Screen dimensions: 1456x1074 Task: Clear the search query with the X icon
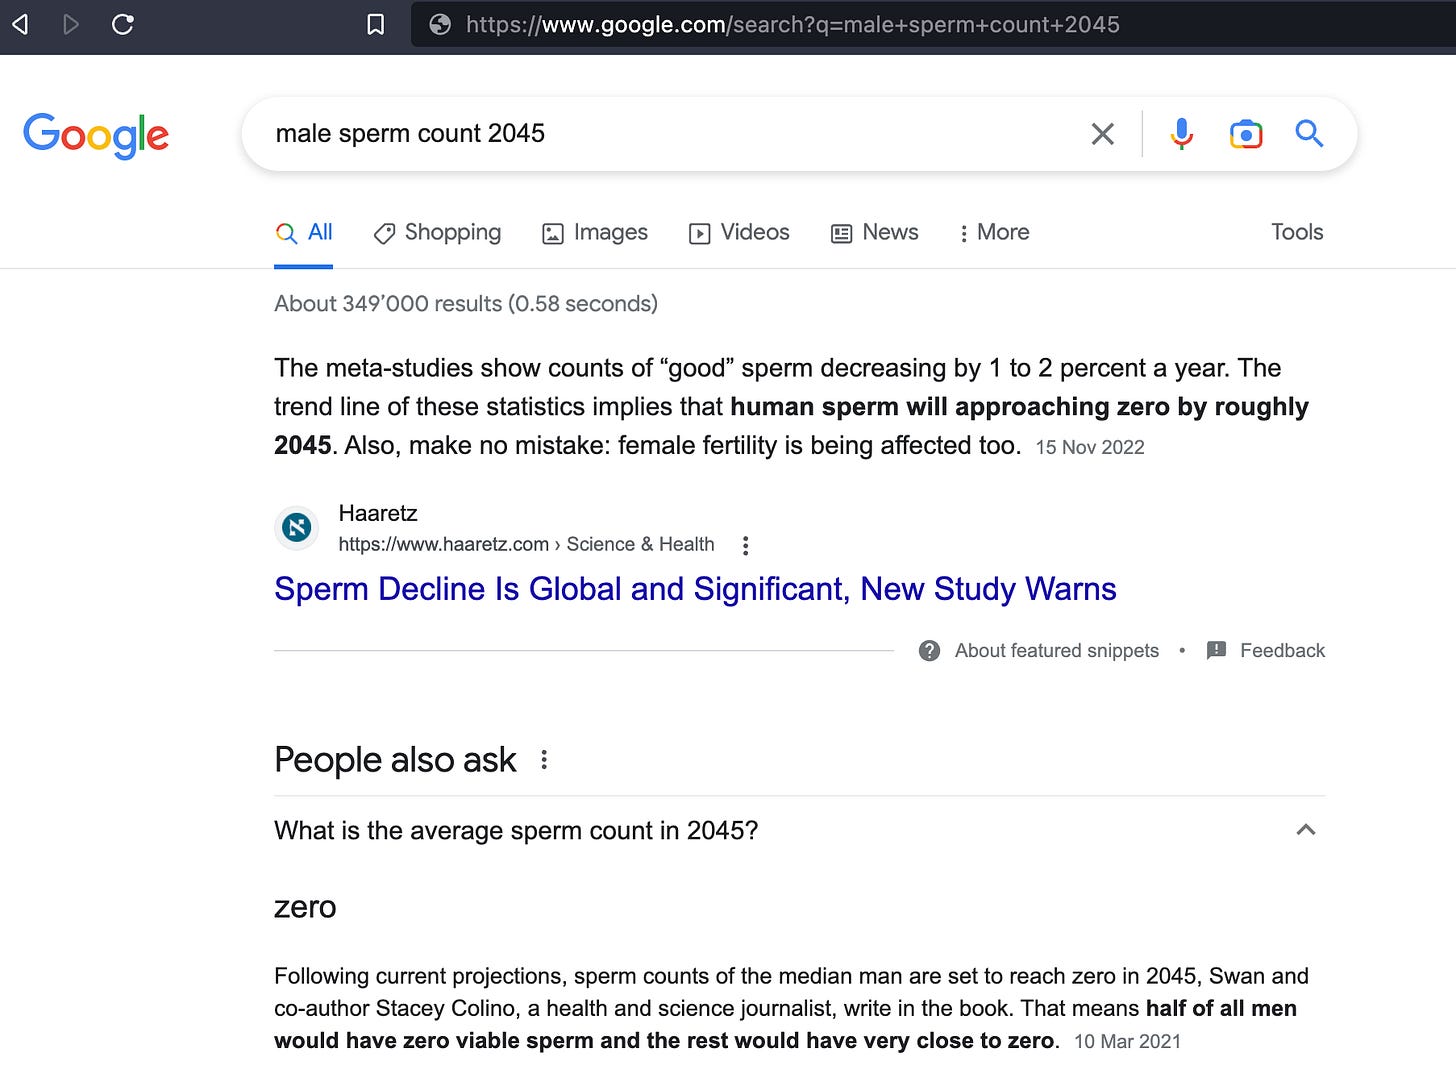pyautogui.click(x=1102, y=134)
